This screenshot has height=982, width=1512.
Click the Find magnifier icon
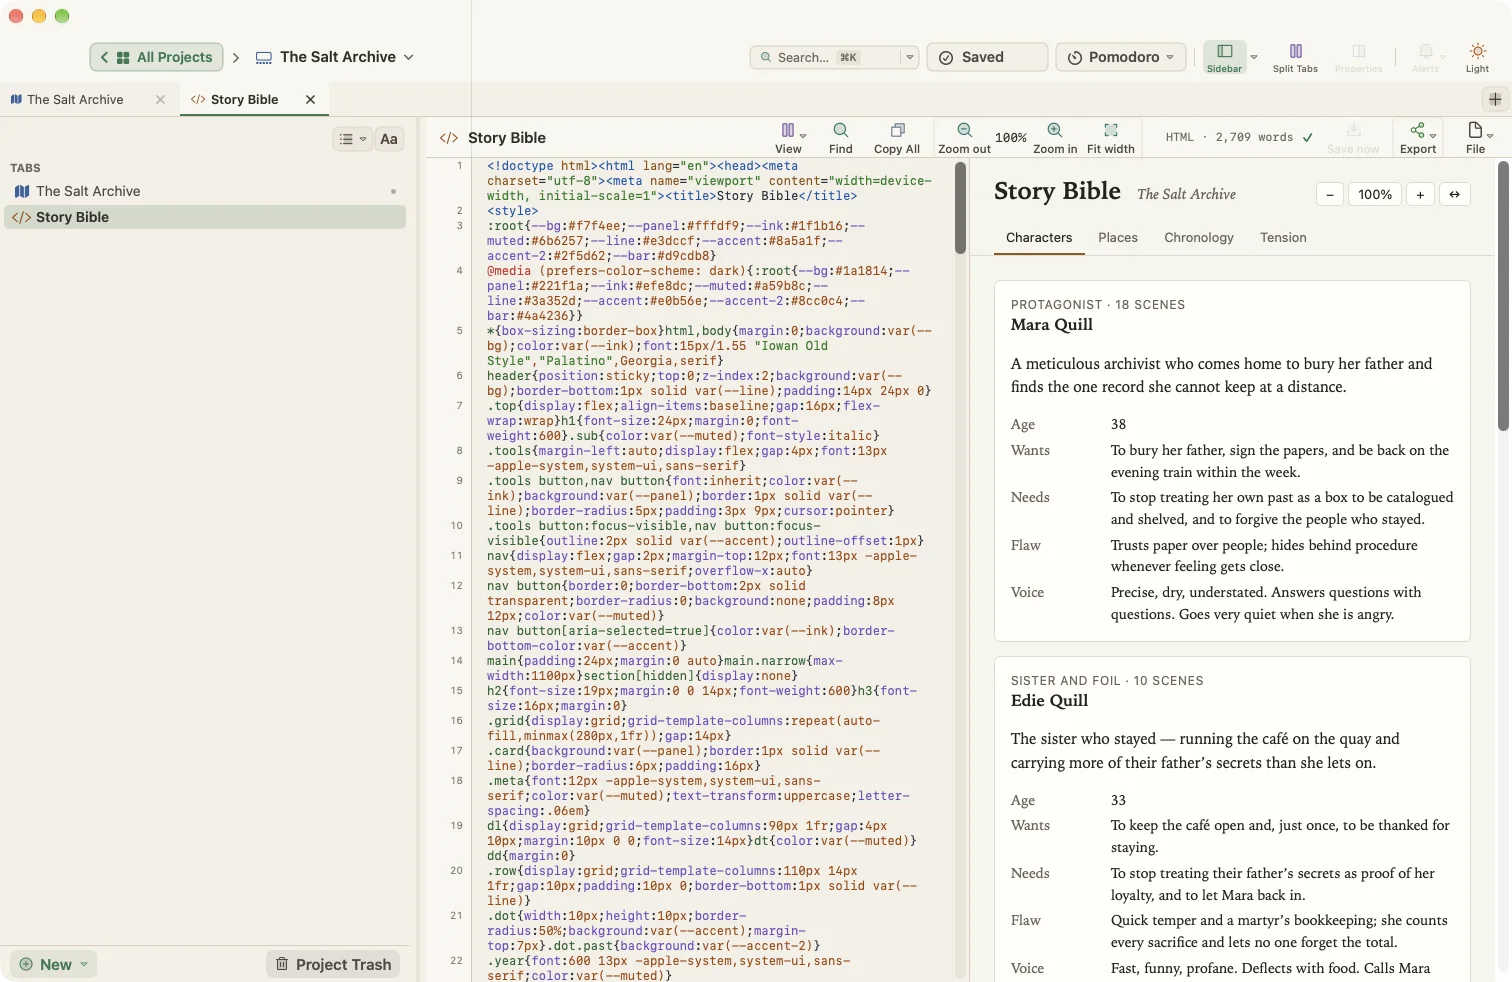click(841, 130)
